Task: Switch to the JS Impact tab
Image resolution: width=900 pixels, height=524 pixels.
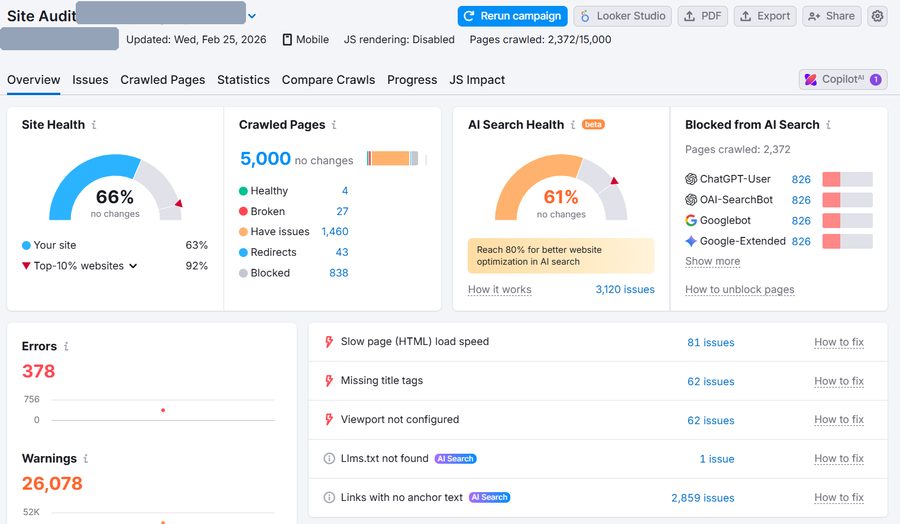Action: (477, 80)
